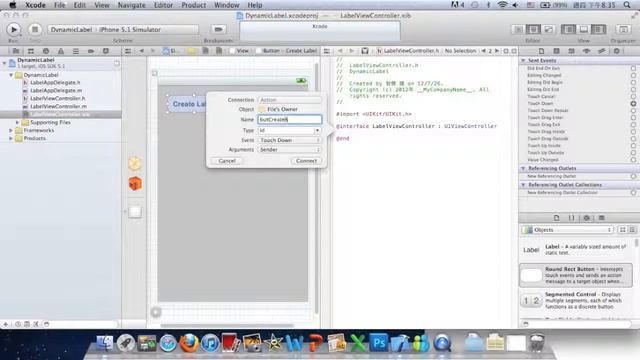Connect the Touch Up Outside event circle
The image size is (640, 360).
click(x=633, y=153)
